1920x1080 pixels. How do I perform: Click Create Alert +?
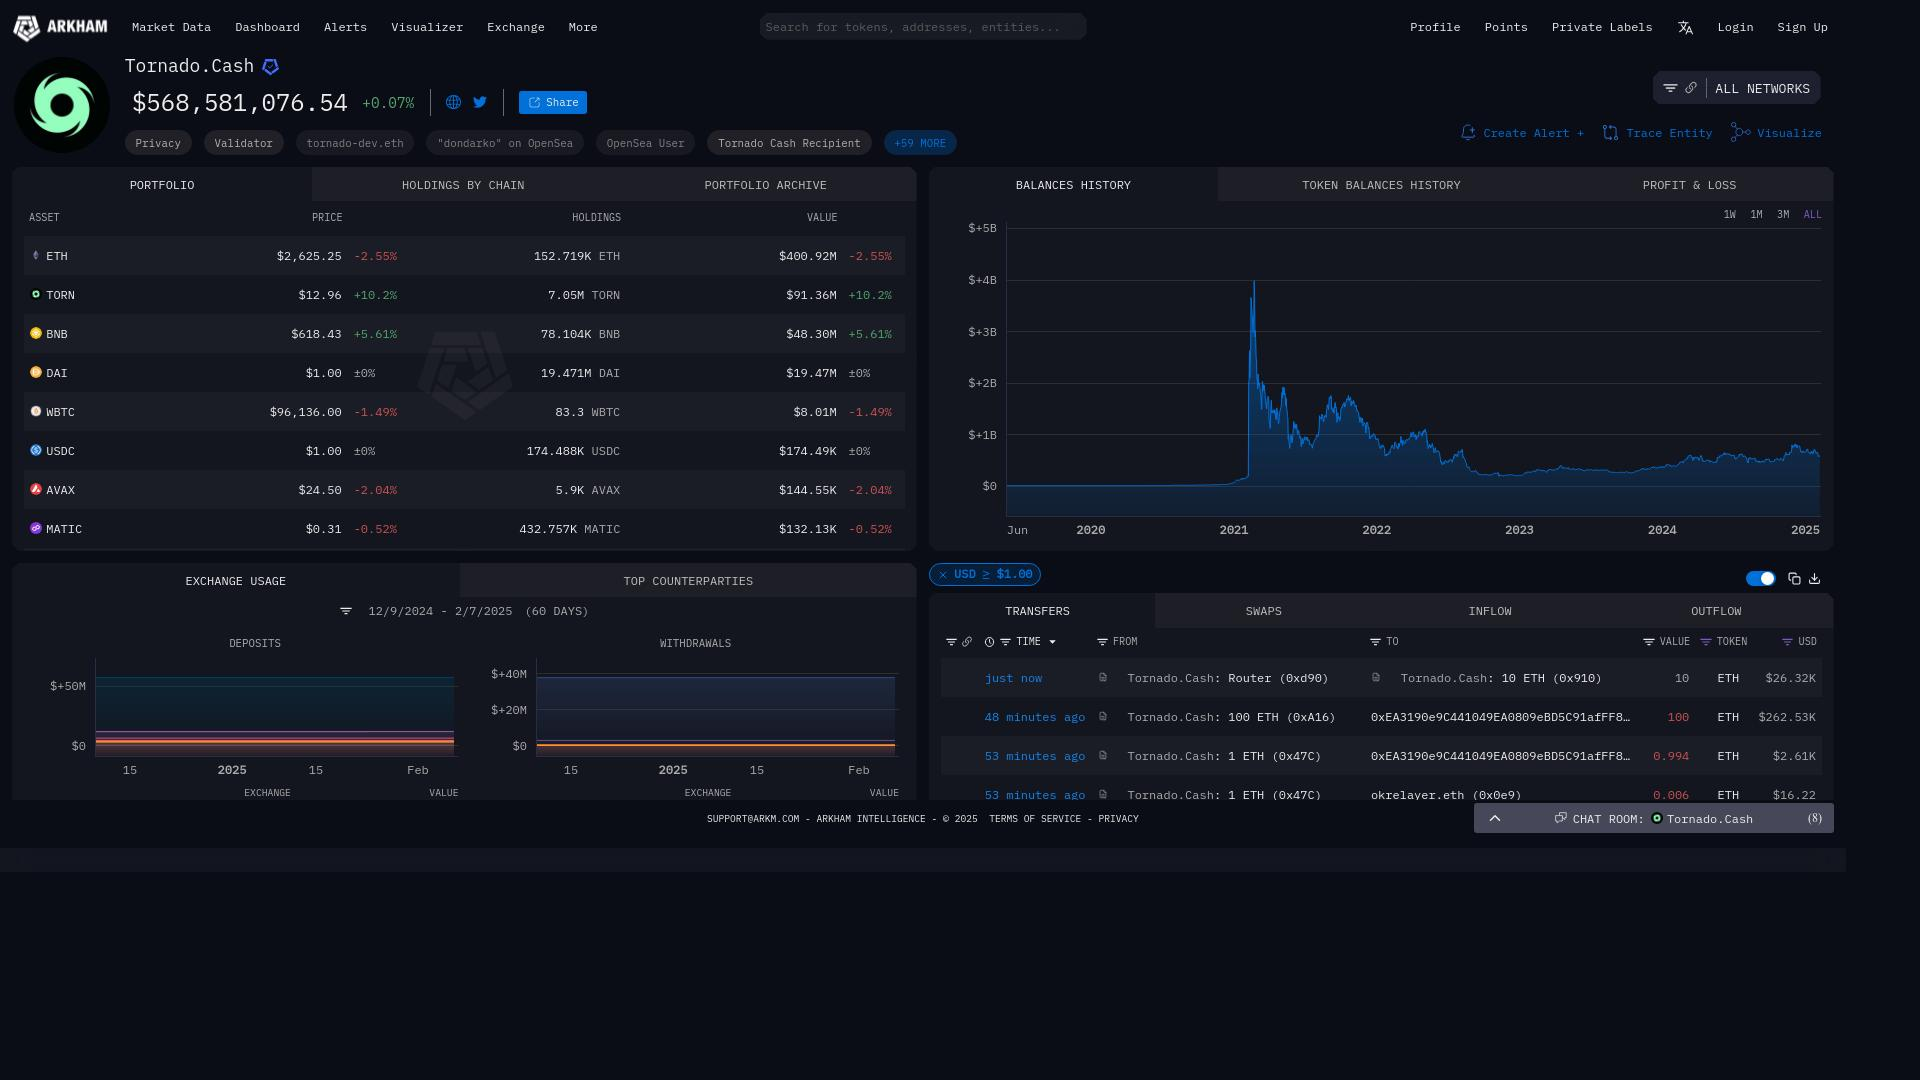tap(1522, 133)
